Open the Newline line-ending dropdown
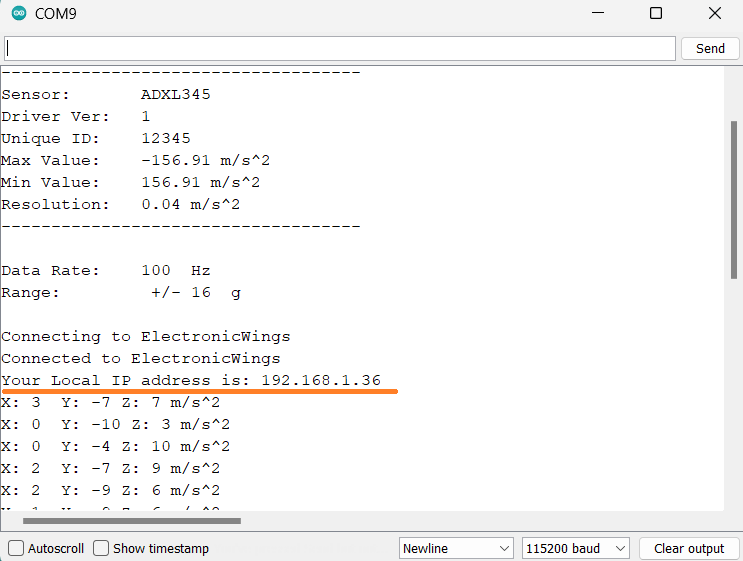Viewport: 743px width, 561px height. (x=456, y=548)
